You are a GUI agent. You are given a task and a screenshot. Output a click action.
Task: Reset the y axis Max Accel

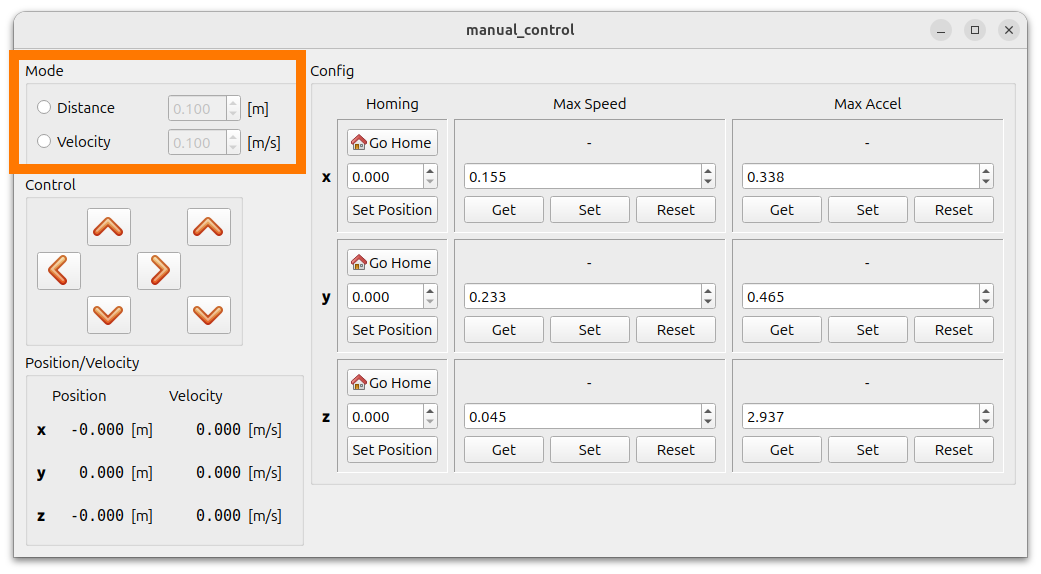(x=954, y=330)
